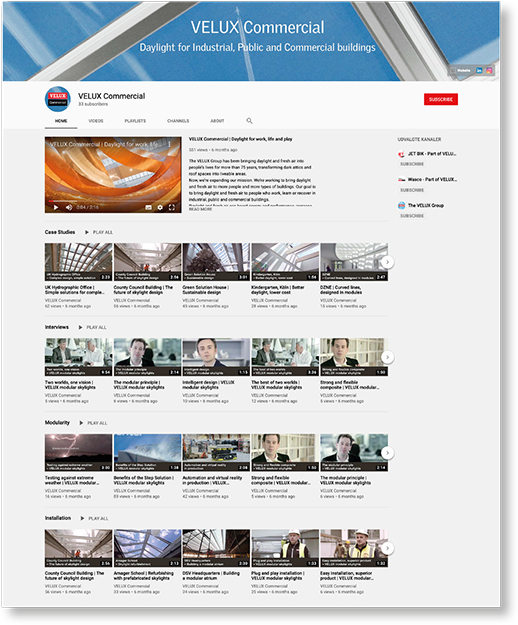Click the VELUX Commercial channel avatar

[x=58, y=99]
